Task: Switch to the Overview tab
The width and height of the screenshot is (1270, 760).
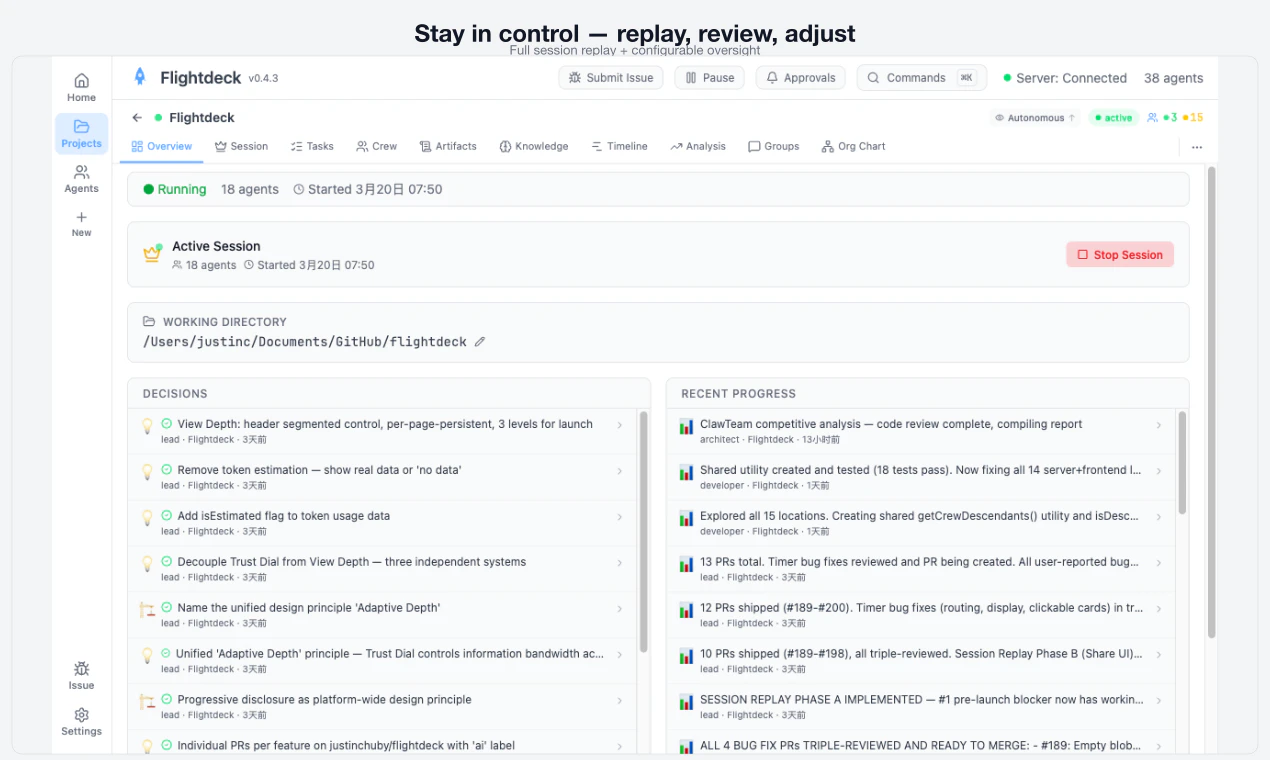Action: (x=162, y=146)
